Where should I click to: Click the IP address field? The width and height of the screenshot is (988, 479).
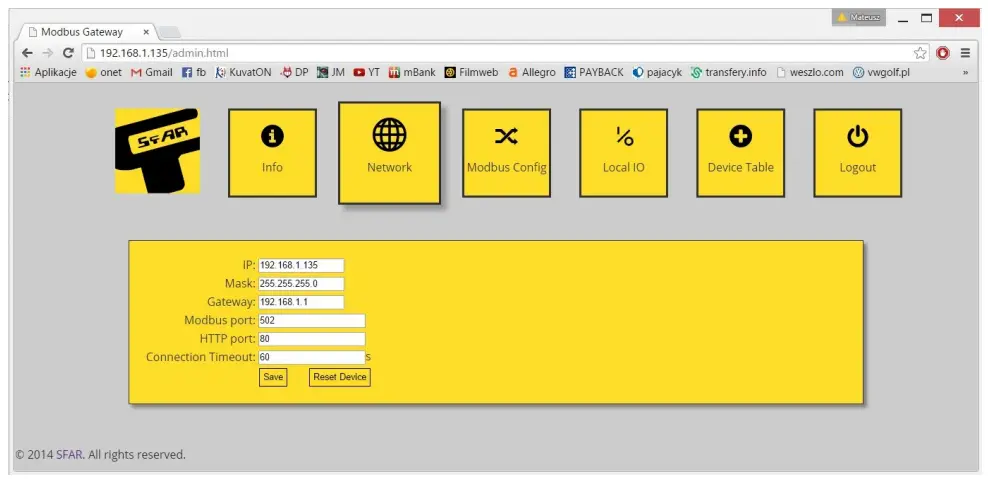coord(301,265)
